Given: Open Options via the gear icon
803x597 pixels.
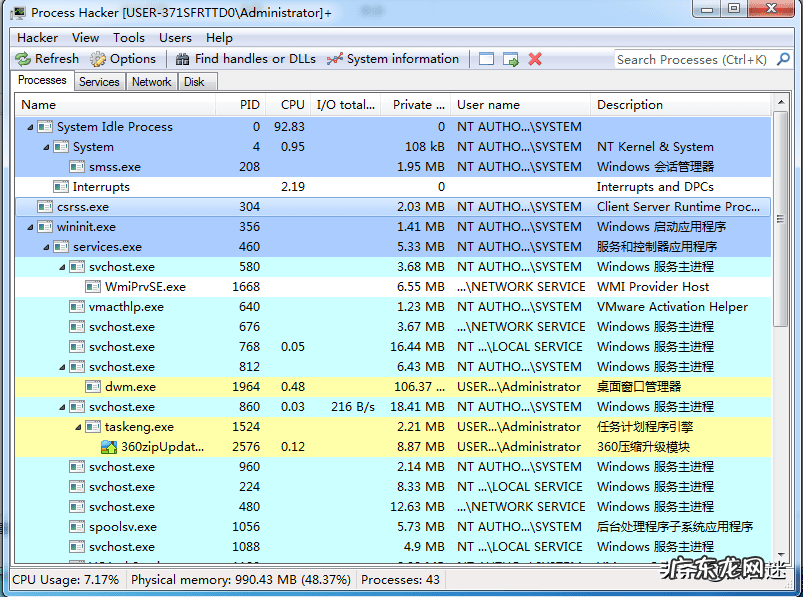Looking at the screenshot, I should click(x=98, y=59).
